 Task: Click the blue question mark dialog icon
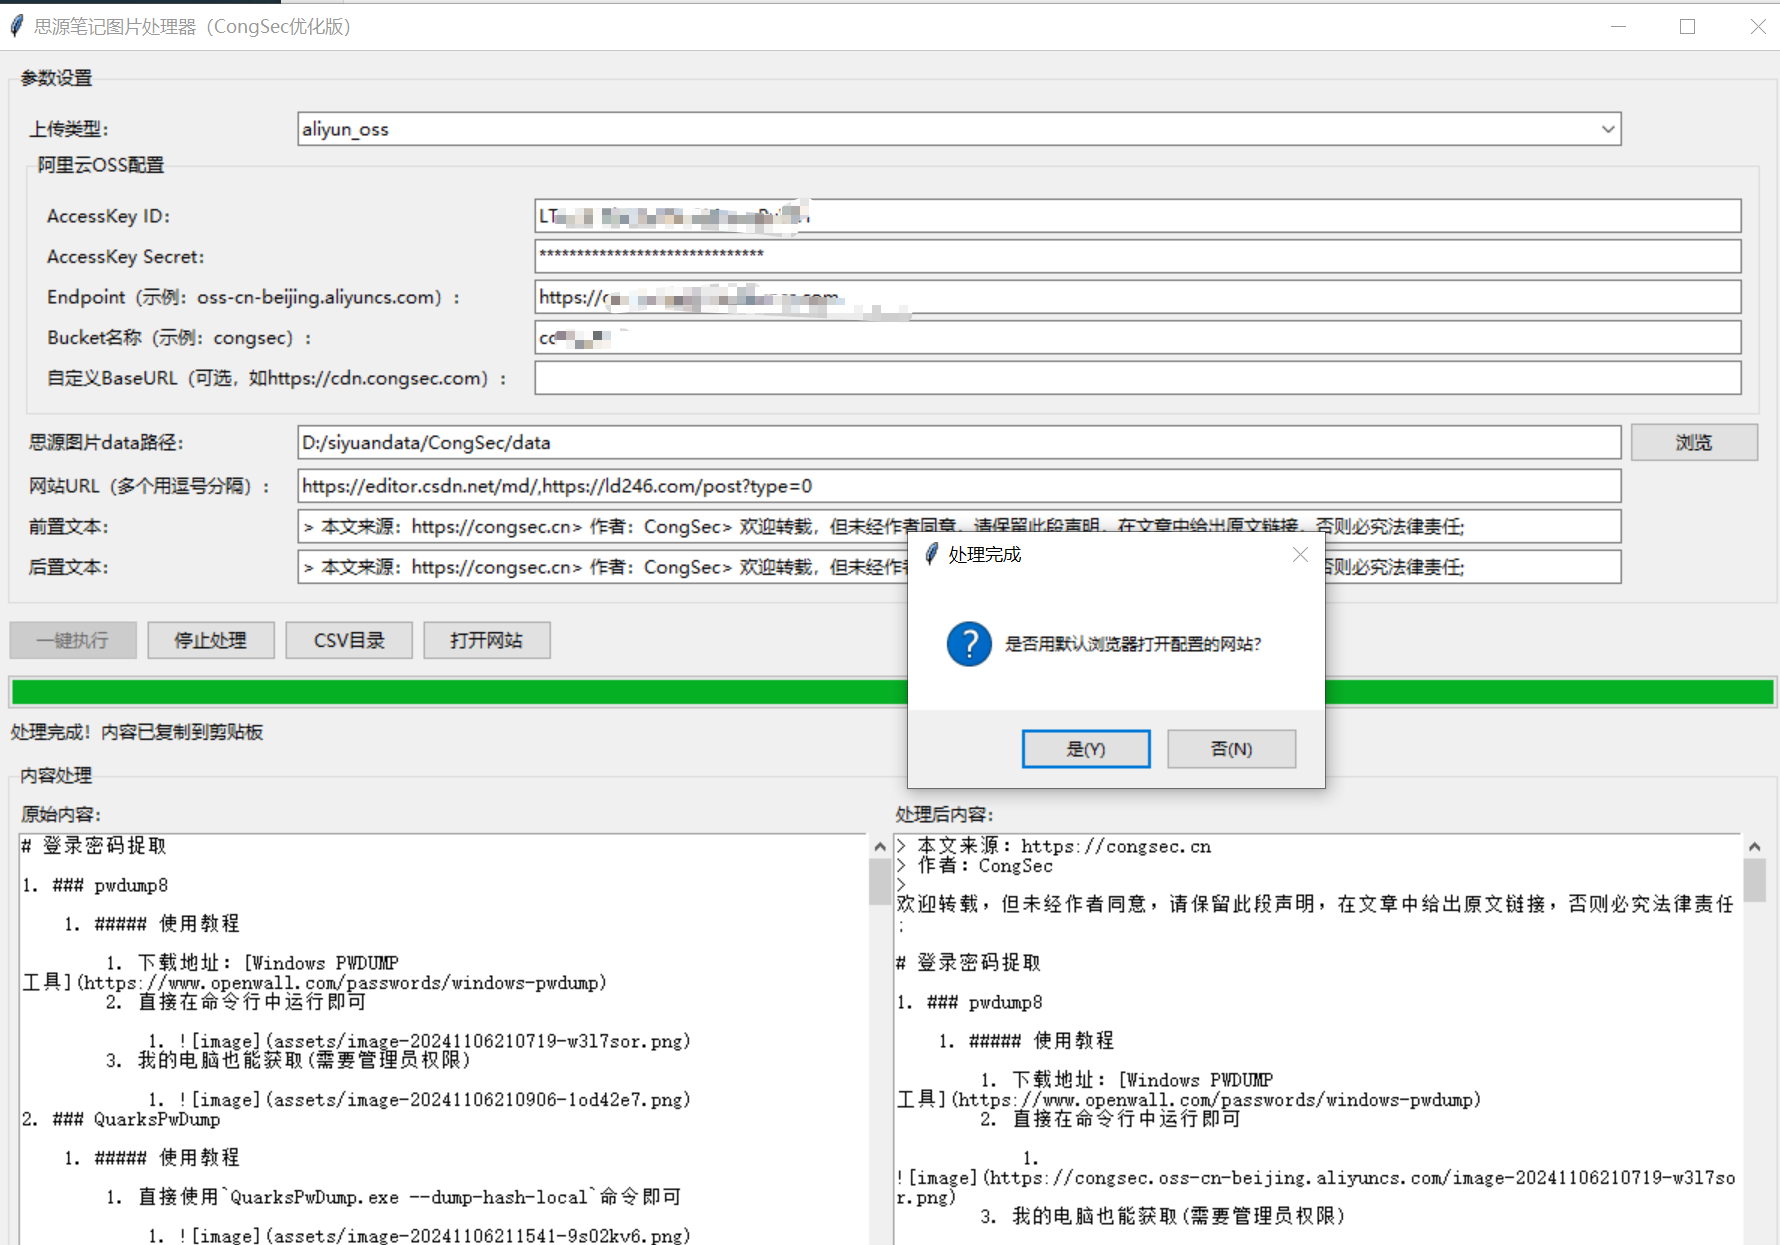(969, 644)
